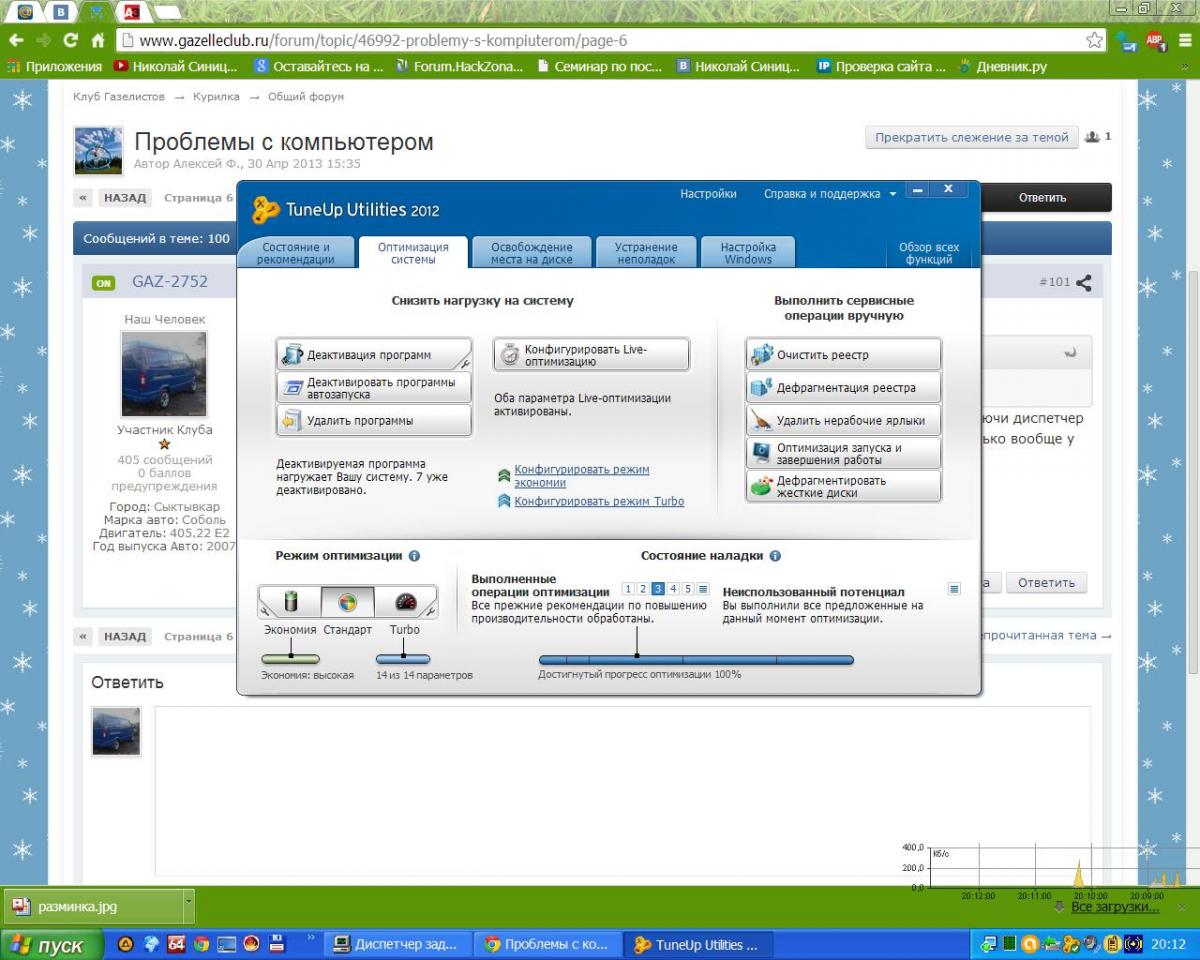Image resolution: width=1200 pixels, height=960 pixels.
Task: Open the Состояние и рекомендации tab
Action: click(x=296, y=253)
